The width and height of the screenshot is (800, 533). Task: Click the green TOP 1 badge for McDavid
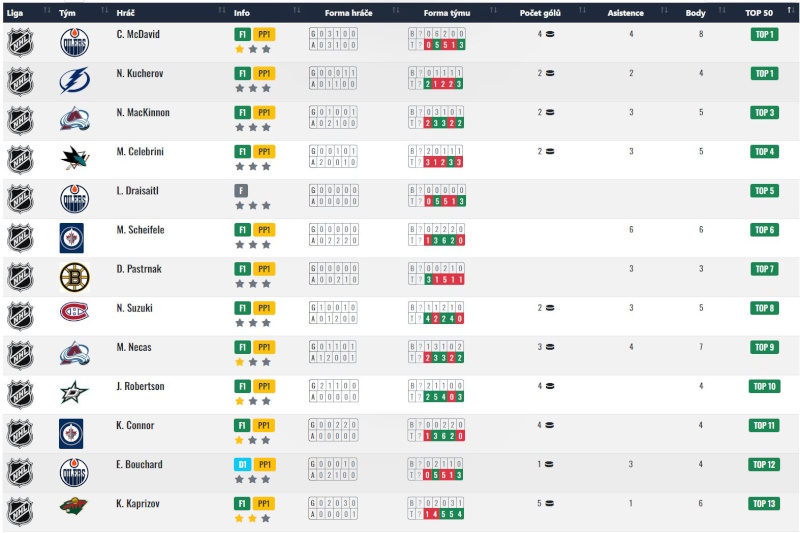click(x=764, y=34)
